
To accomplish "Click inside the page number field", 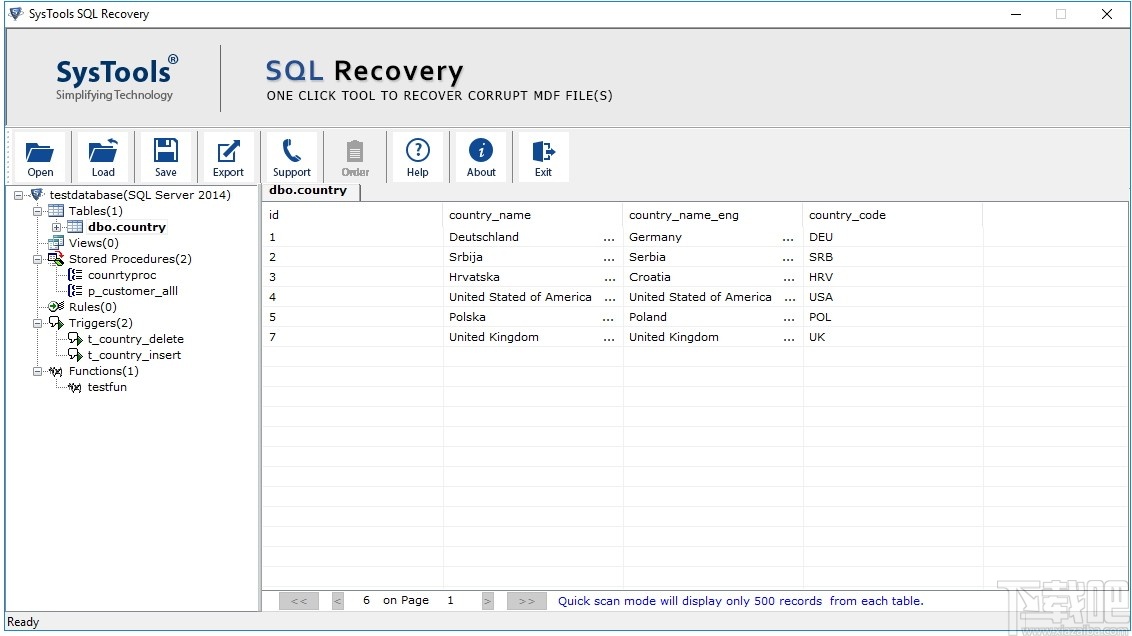I will click(450, 600).
